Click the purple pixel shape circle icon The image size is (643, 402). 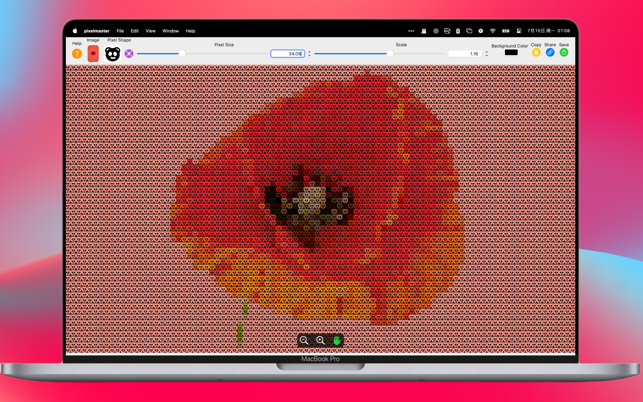coord(129,53)
